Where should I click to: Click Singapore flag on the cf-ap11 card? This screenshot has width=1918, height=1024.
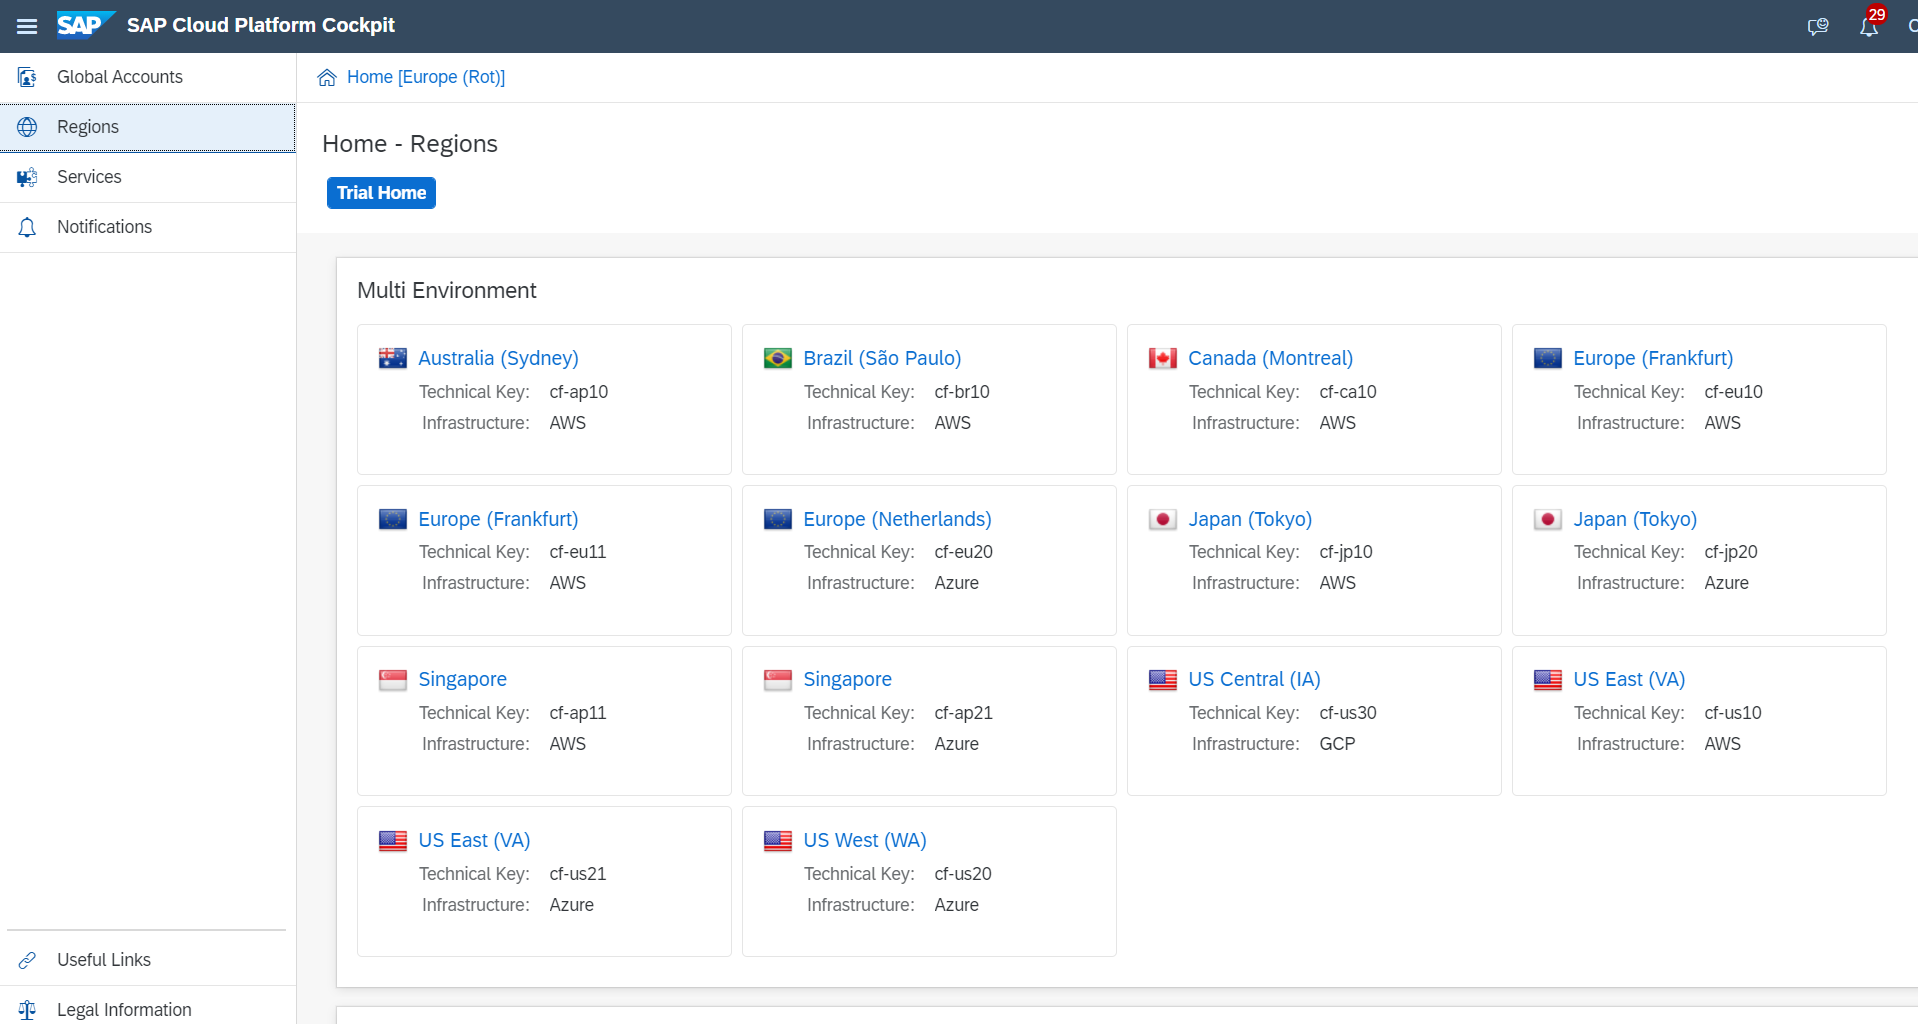[393, 680]
